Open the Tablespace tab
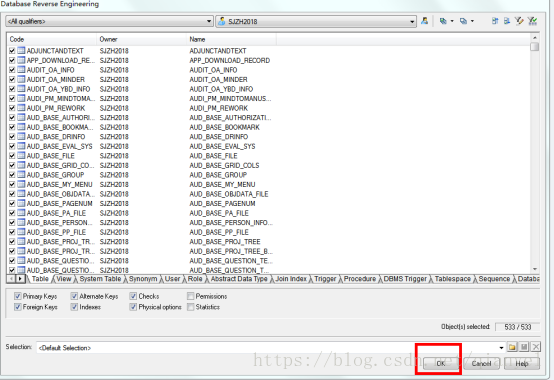This screenshot has height=380, width=554. [453, 279]
